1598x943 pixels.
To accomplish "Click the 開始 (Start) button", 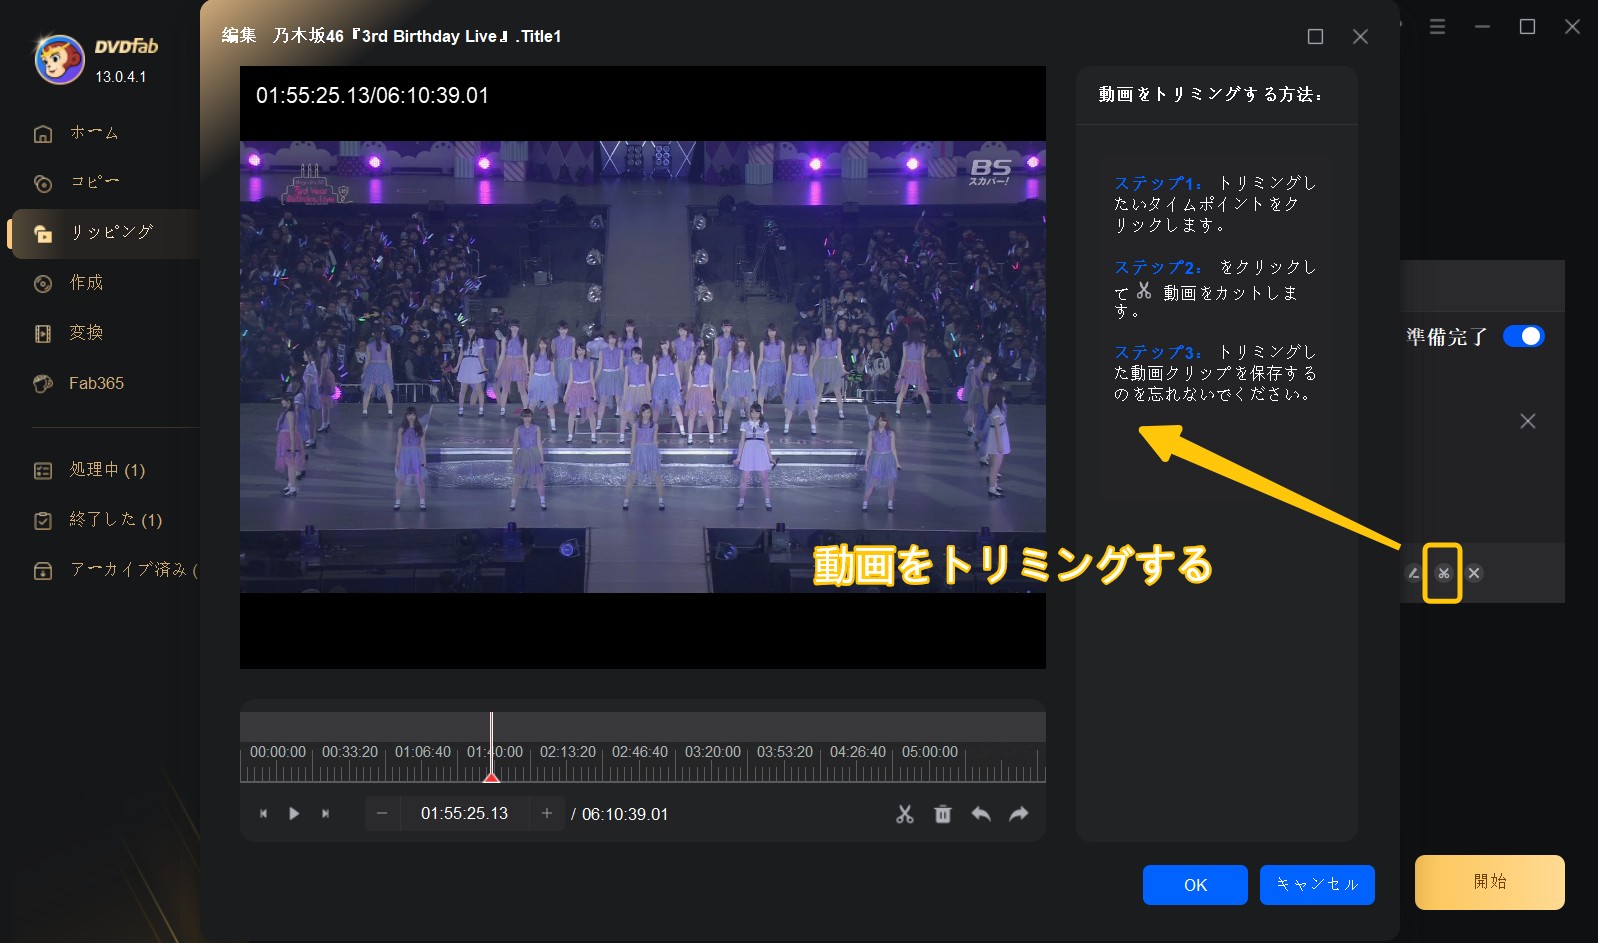I will pyautogui.click(x=1490, y=882).
